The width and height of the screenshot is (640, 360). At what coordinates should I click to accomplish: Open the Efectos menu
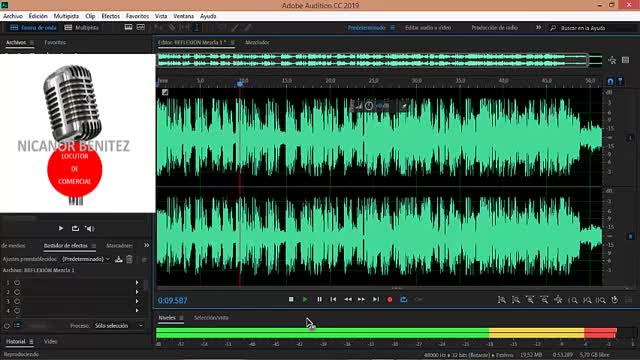click(111, 16)
